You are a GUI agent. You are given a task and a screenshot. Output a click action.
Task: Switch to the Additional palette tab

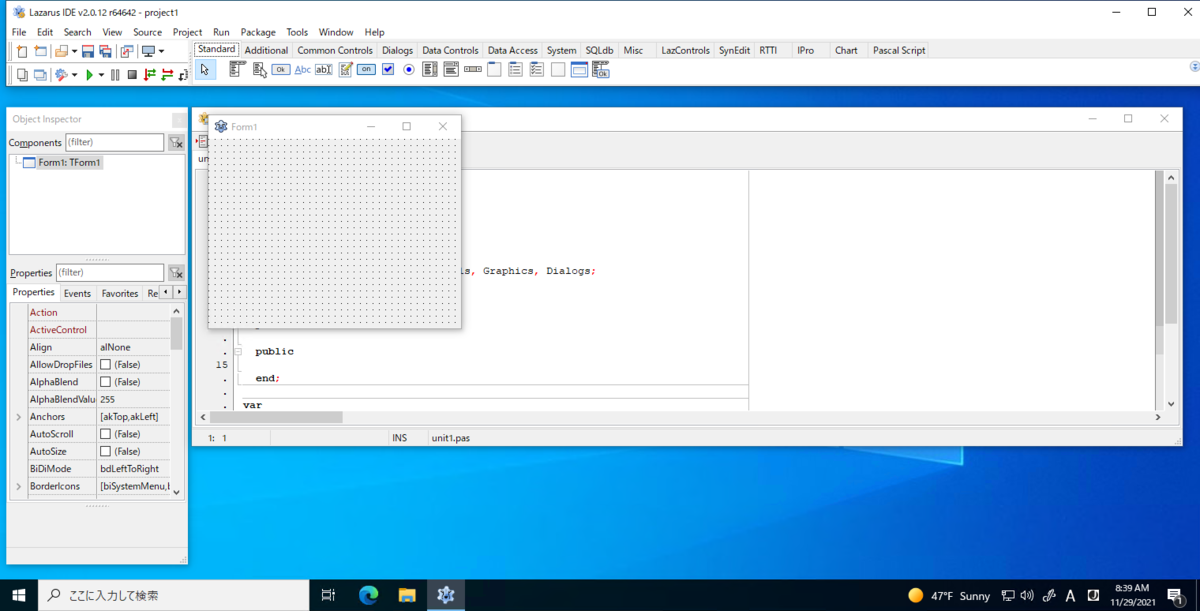pyautogui.click(x=266, y=50)
